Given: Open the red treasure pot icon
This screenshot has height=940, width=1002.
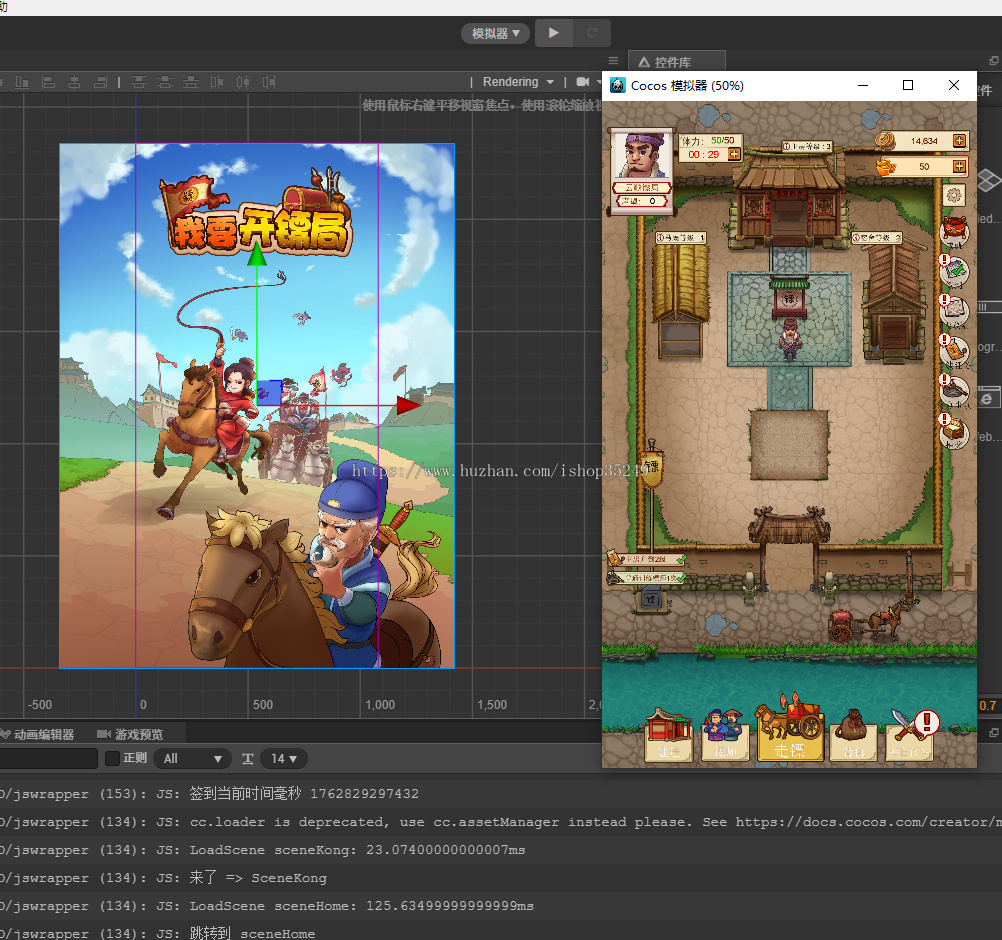Looking at the screenshot, I should point(955,231).
